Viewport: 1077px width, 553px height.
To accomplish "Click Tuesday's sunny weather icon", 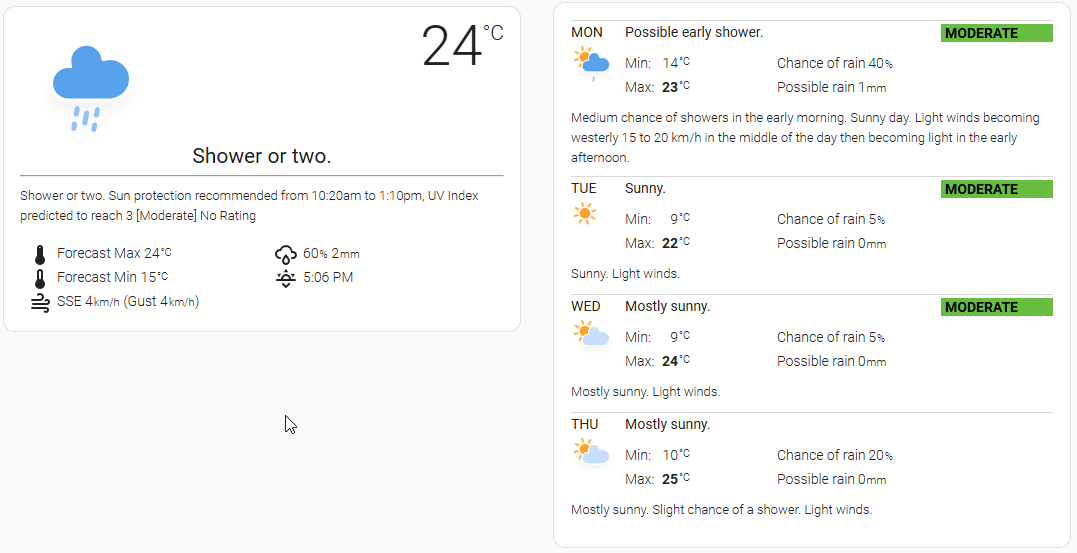I will tap(585, 214).
